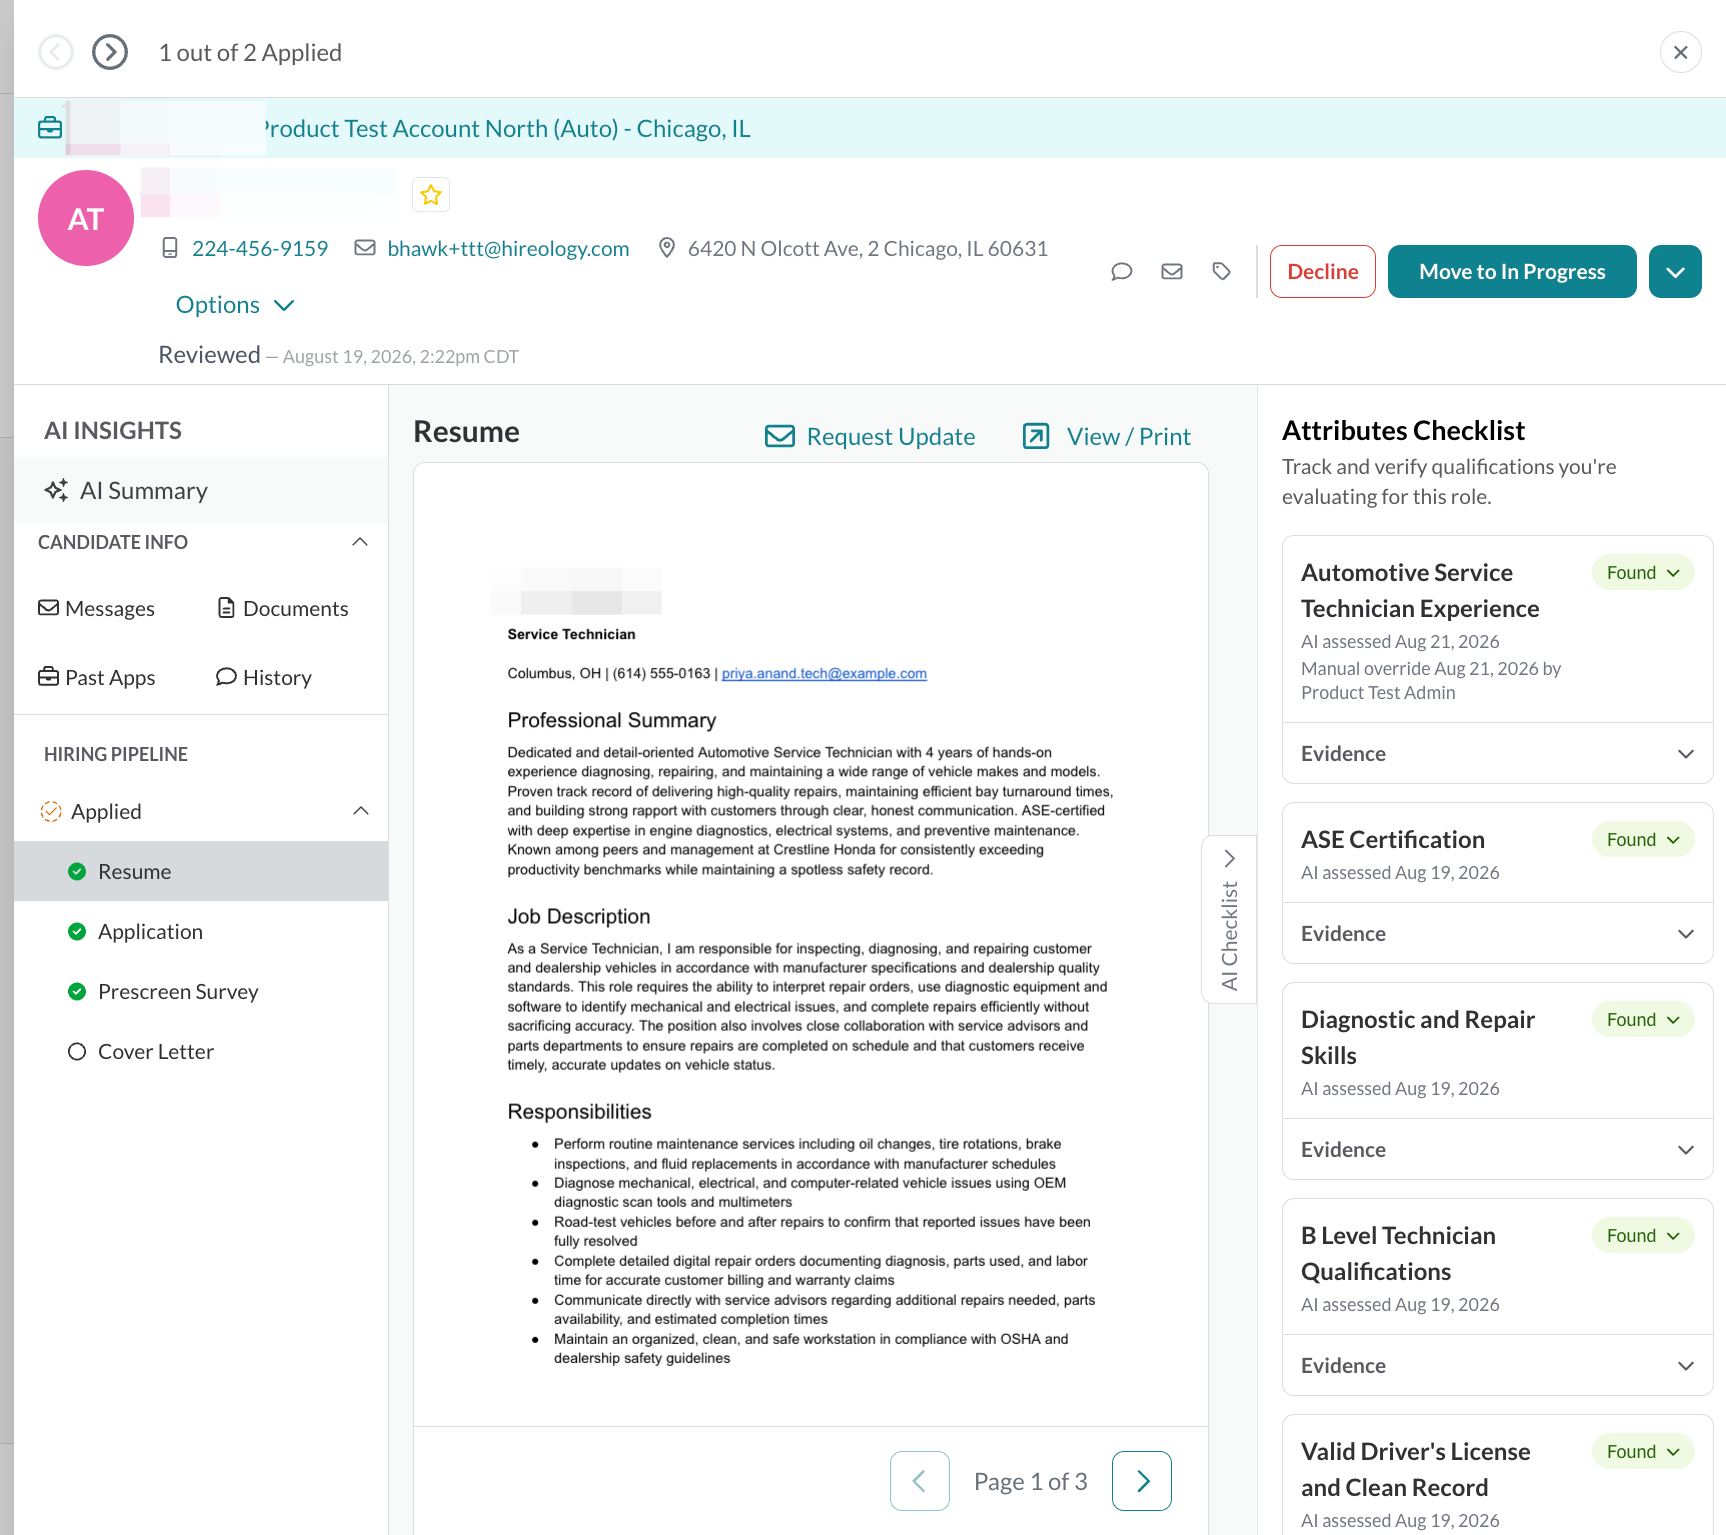This screenshot has height=1535, width=1726.
Task: Close the applicant panel
Action: (1681, 52)
